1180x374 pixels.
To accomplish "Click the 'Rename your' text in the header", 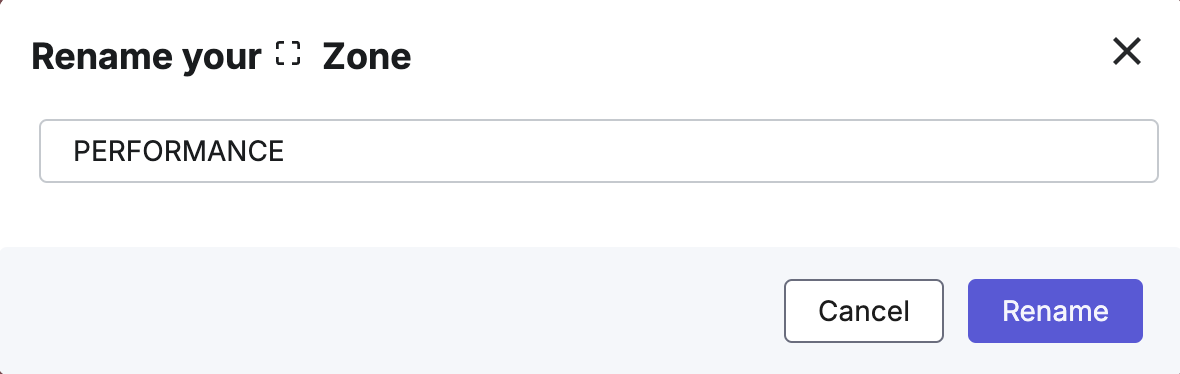I will [x=146, y=57].
